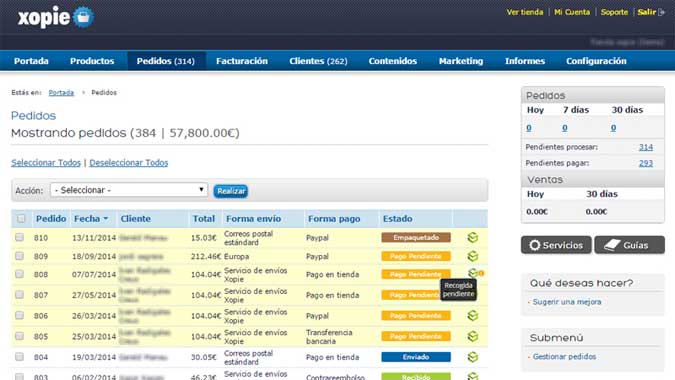
Task: Click the Soporte link
Action: click(614, 12)
